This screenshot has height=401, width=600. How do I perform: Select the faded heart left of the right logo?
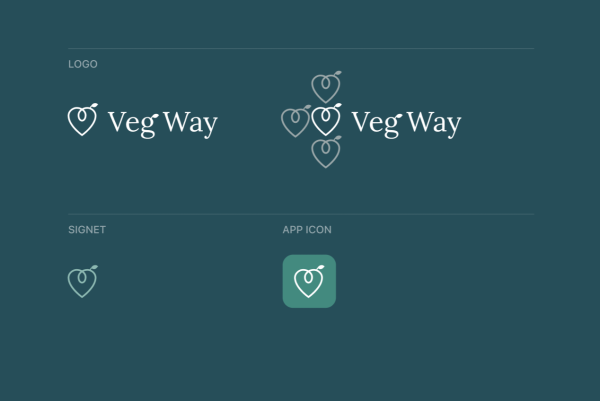[x=295, y=121]
